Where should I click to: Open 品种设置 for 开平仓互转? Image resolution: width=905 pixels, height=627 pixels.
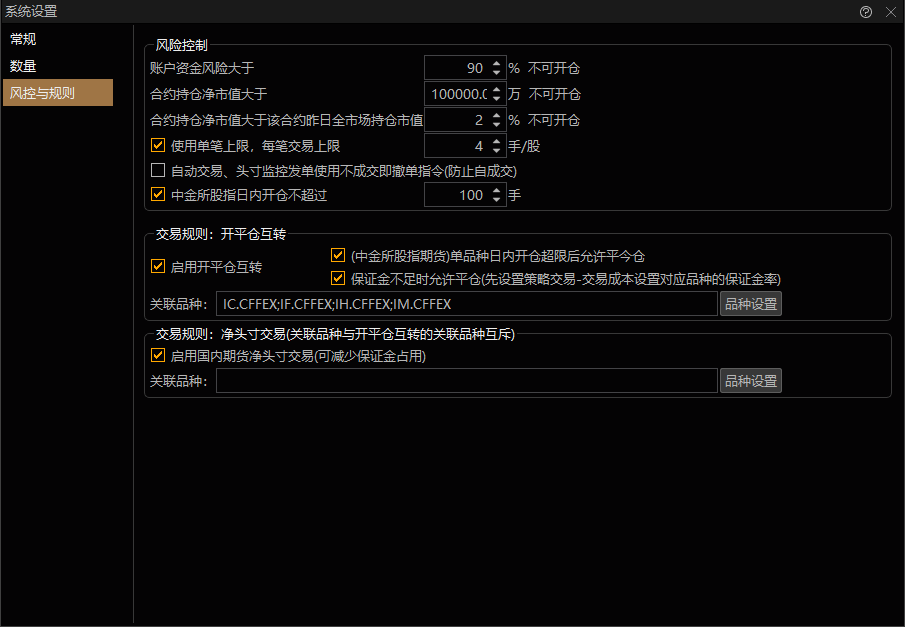751,304
